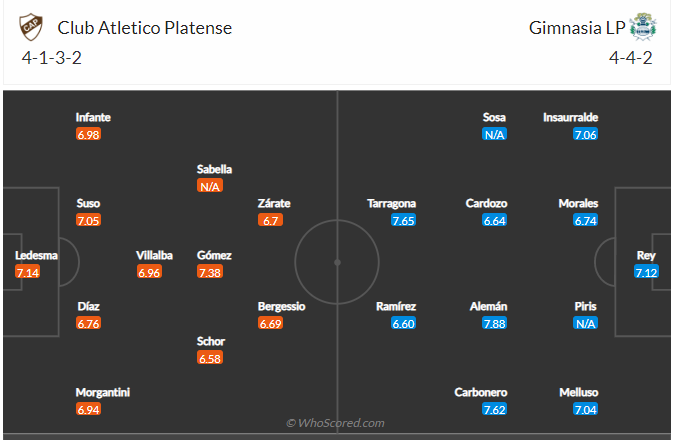Click the WhoScored.com watermark
The height and width of the screenshot is (440, 673).
[334, 424]
